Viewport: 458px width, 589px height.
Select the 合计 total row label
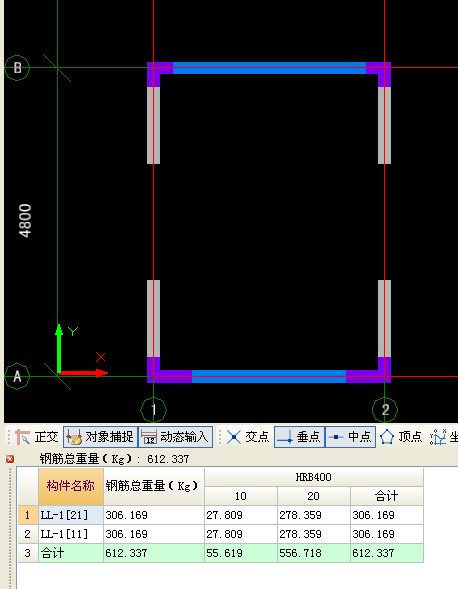tap(71, 553)
